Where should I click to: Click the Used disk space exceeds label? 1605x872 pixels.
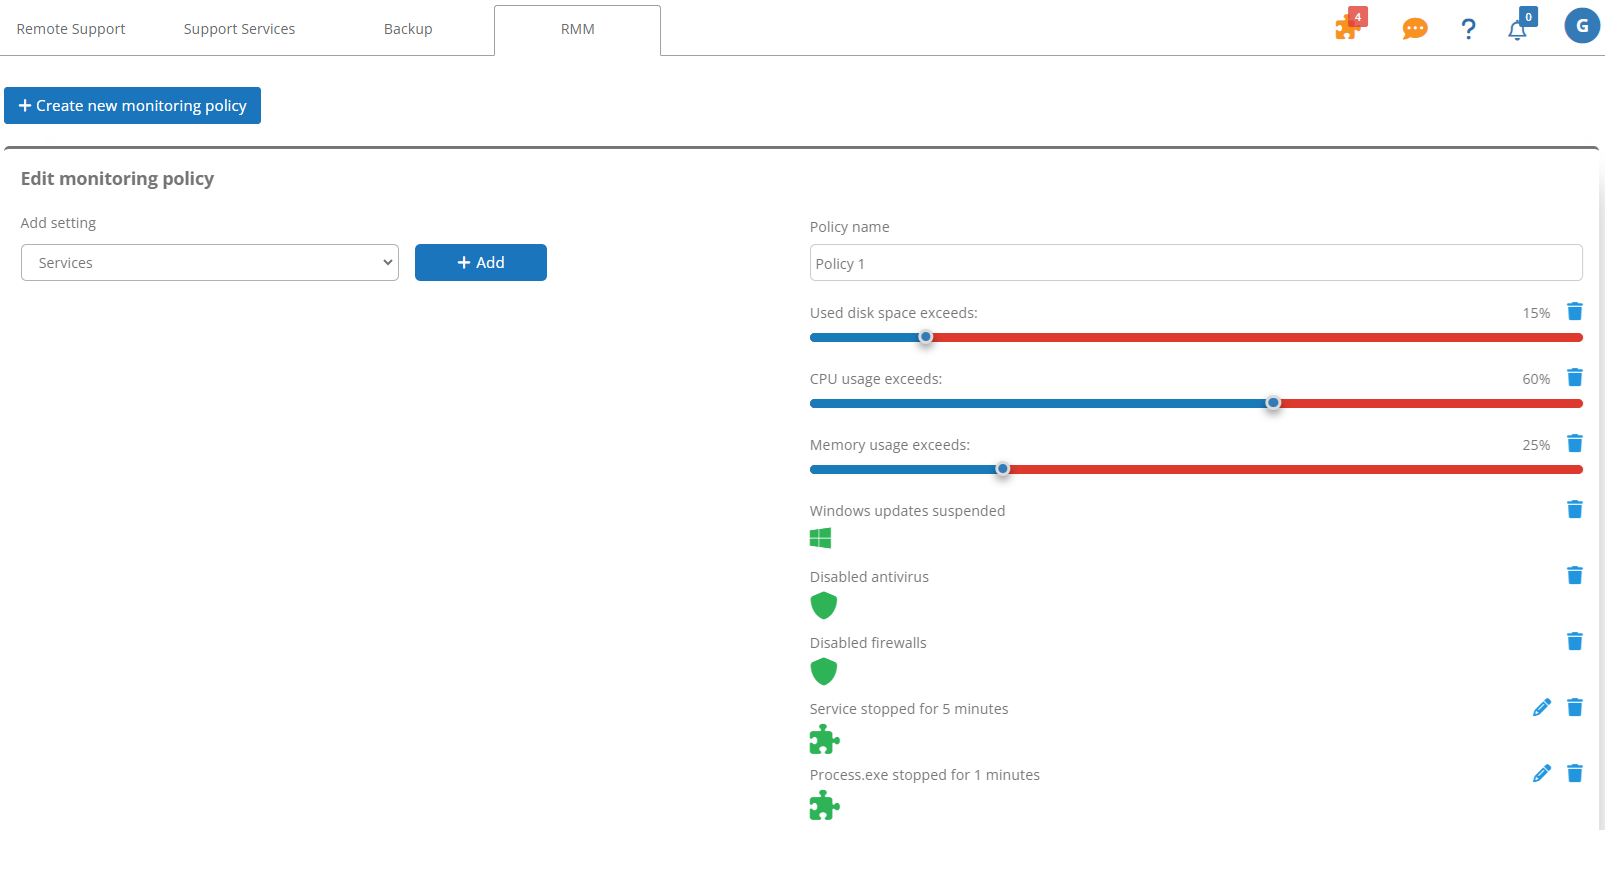point(894,313)
